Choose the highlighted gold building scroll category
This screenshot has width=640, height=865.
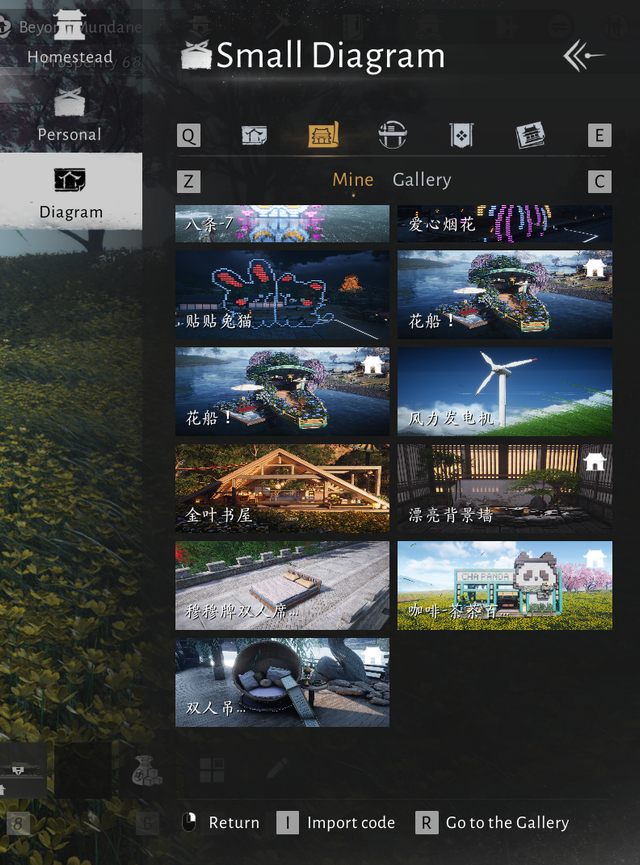pyautogui.click(x=323, y=135)
